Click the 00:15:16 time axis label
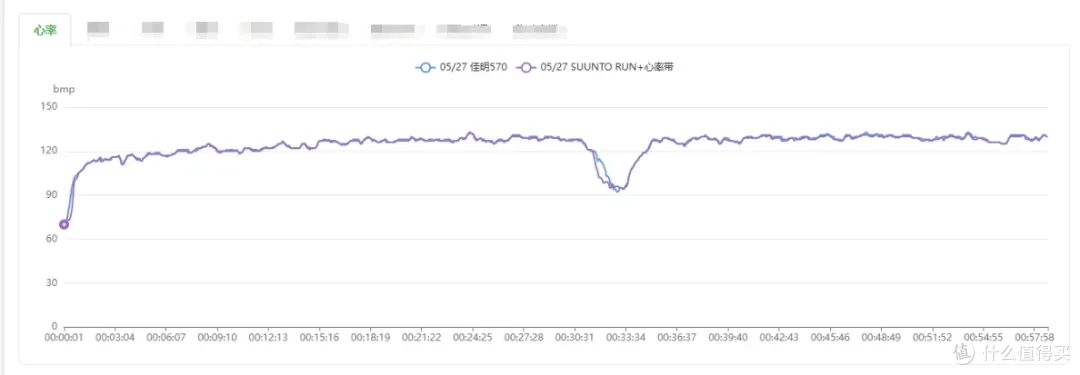 pos(320,338)
